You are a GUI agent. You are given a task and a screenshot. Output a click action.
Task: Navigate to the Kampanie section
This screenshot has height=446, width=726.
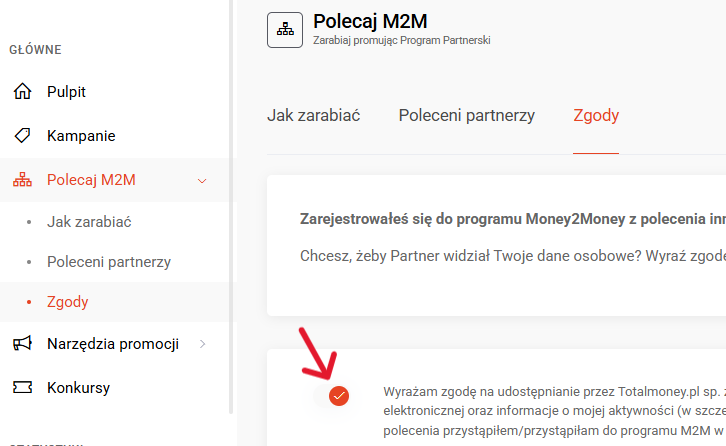(81, 136)
